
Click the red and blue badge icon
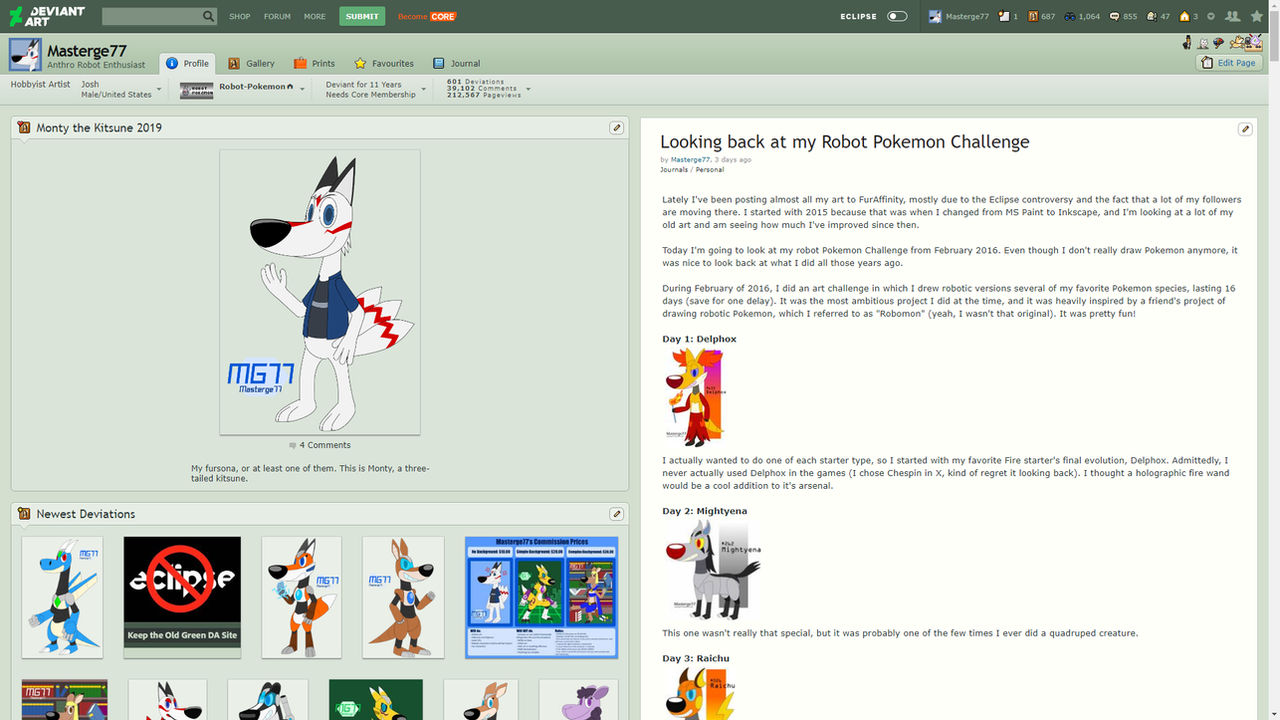[x=1219, y=43]
